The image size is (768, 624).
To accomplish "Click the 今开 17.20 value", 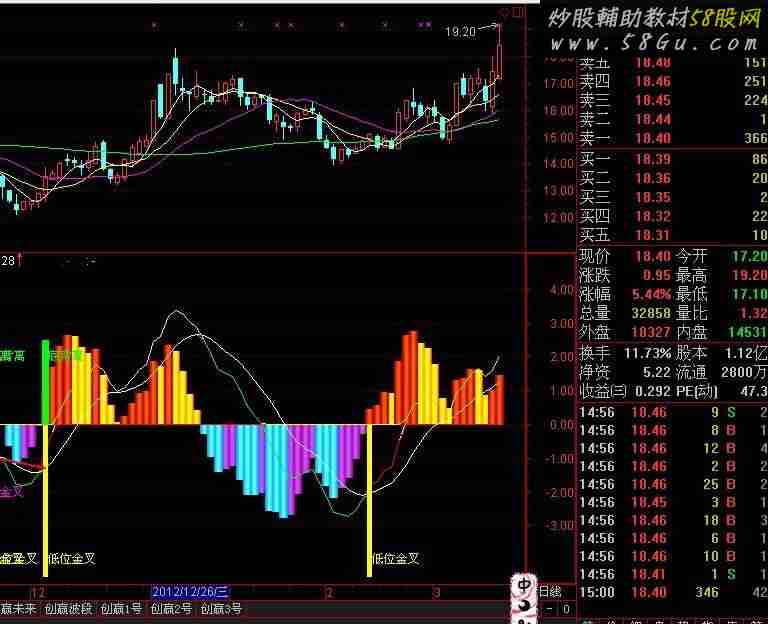I will click(750, 256).
